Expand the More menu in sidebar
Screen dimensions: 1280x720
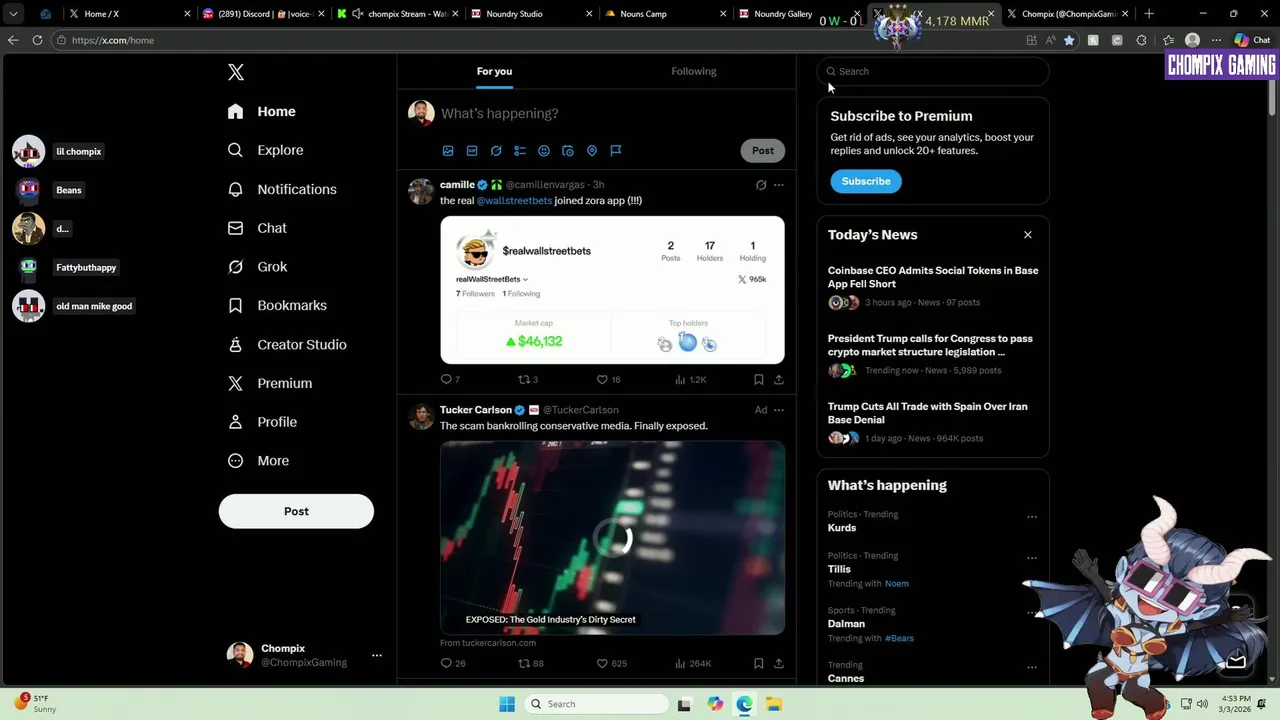click(x=258, y=461)
